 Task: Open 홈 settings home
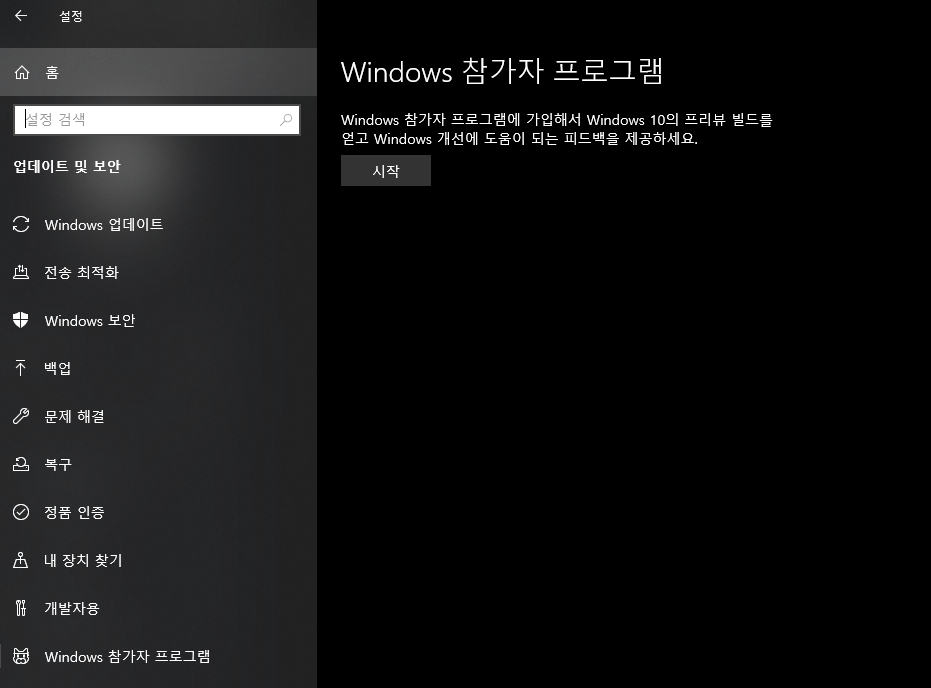[159, 72]
